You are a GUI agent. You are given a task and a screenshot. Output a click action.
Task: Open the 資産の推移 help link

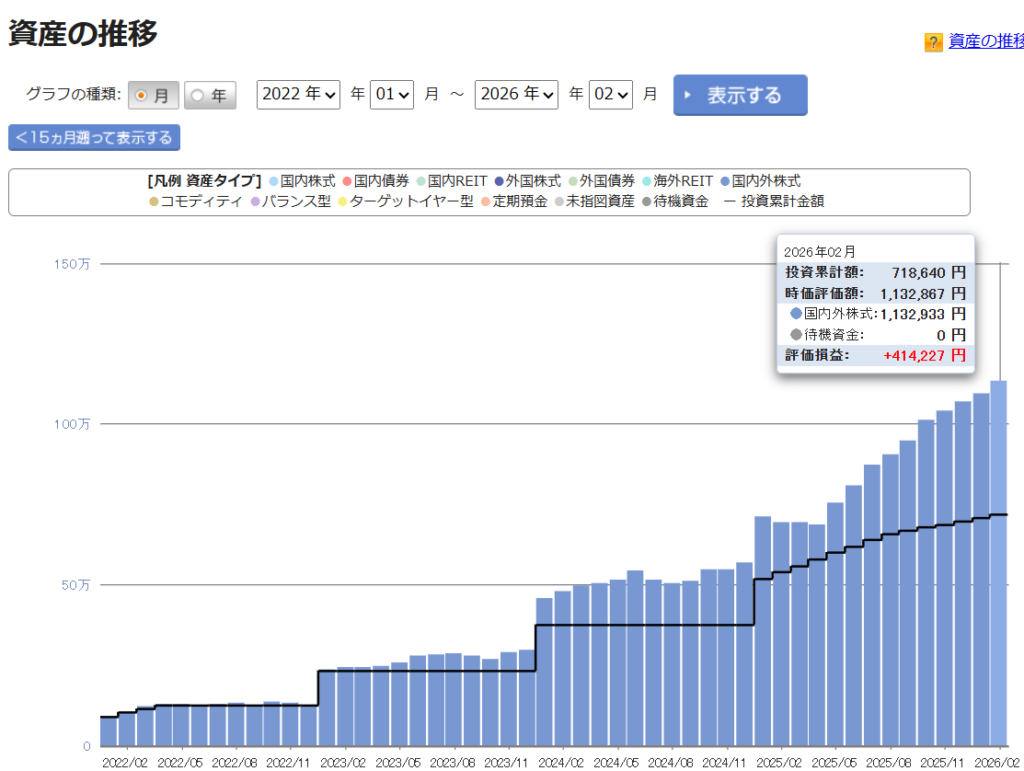click(x=985, y=41)
